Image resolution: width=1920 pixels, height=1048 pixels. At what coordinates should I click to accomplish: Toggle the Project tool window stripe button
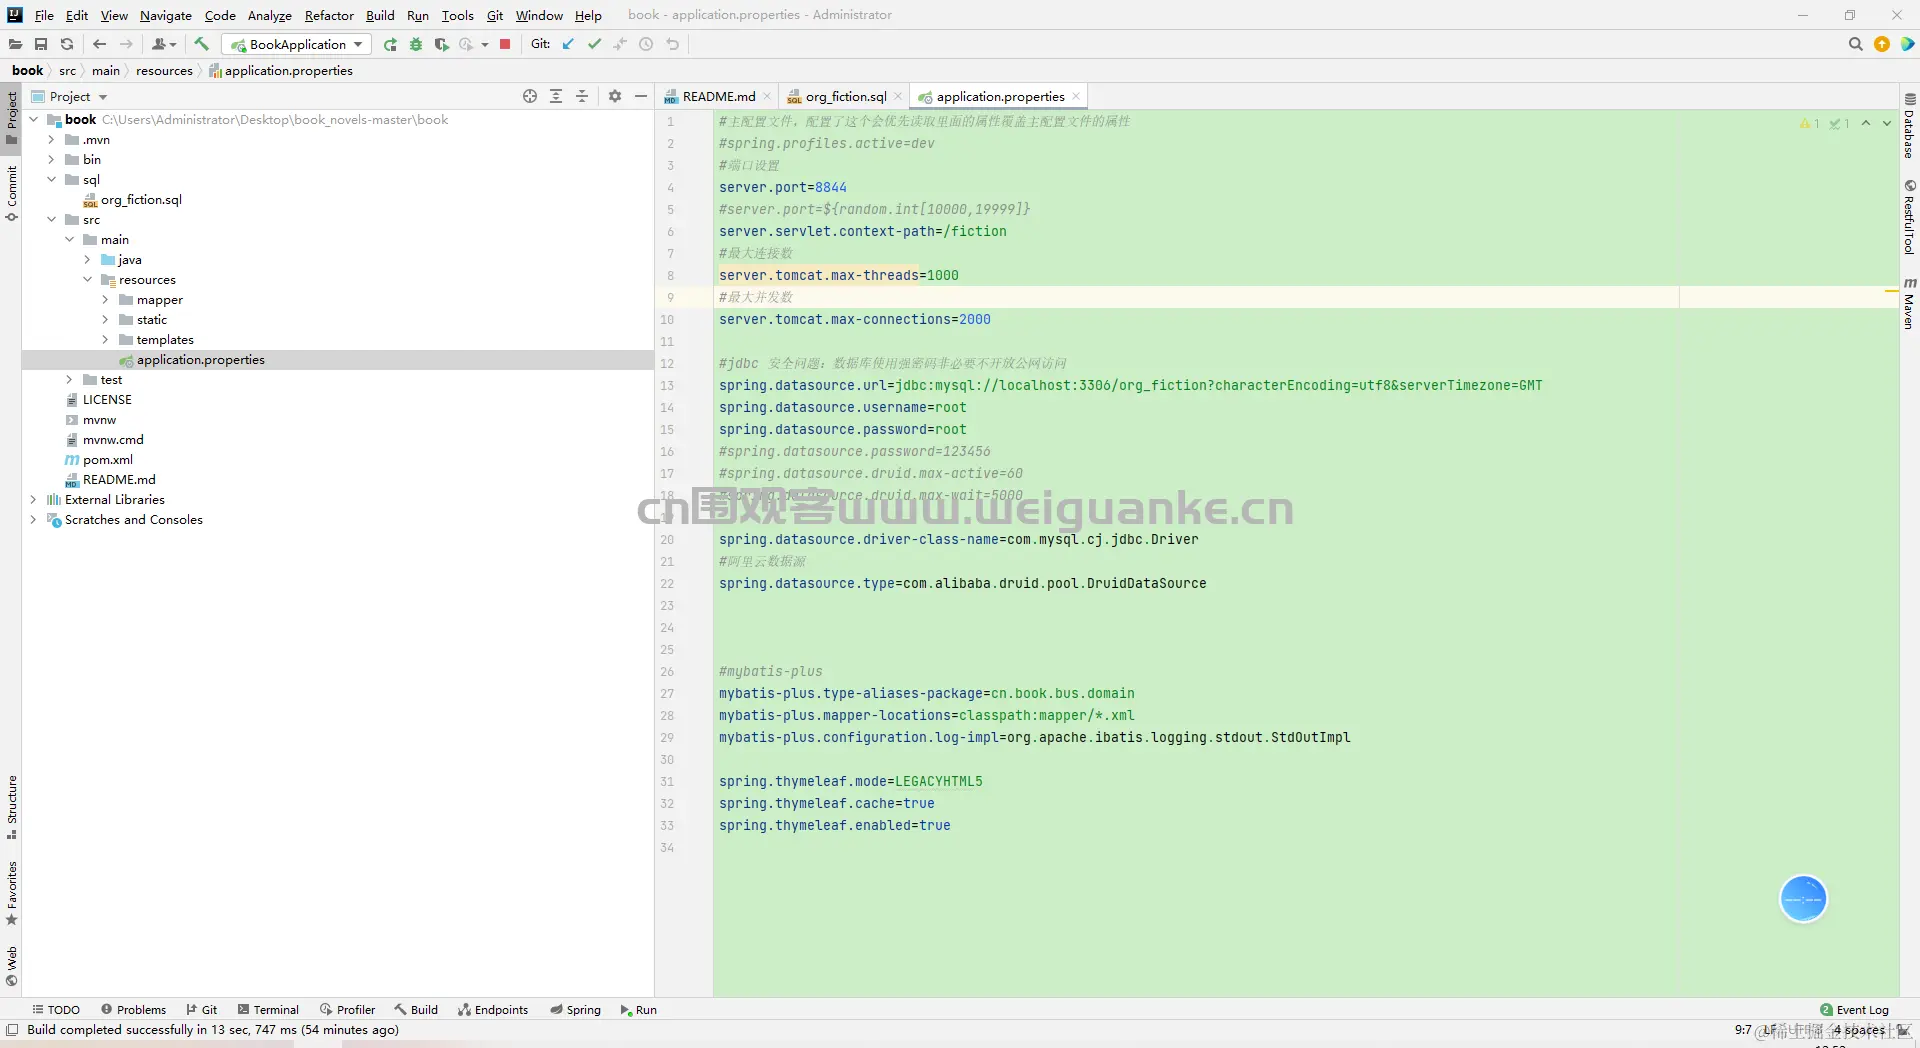pyautogui.click(x=12, y=117)
